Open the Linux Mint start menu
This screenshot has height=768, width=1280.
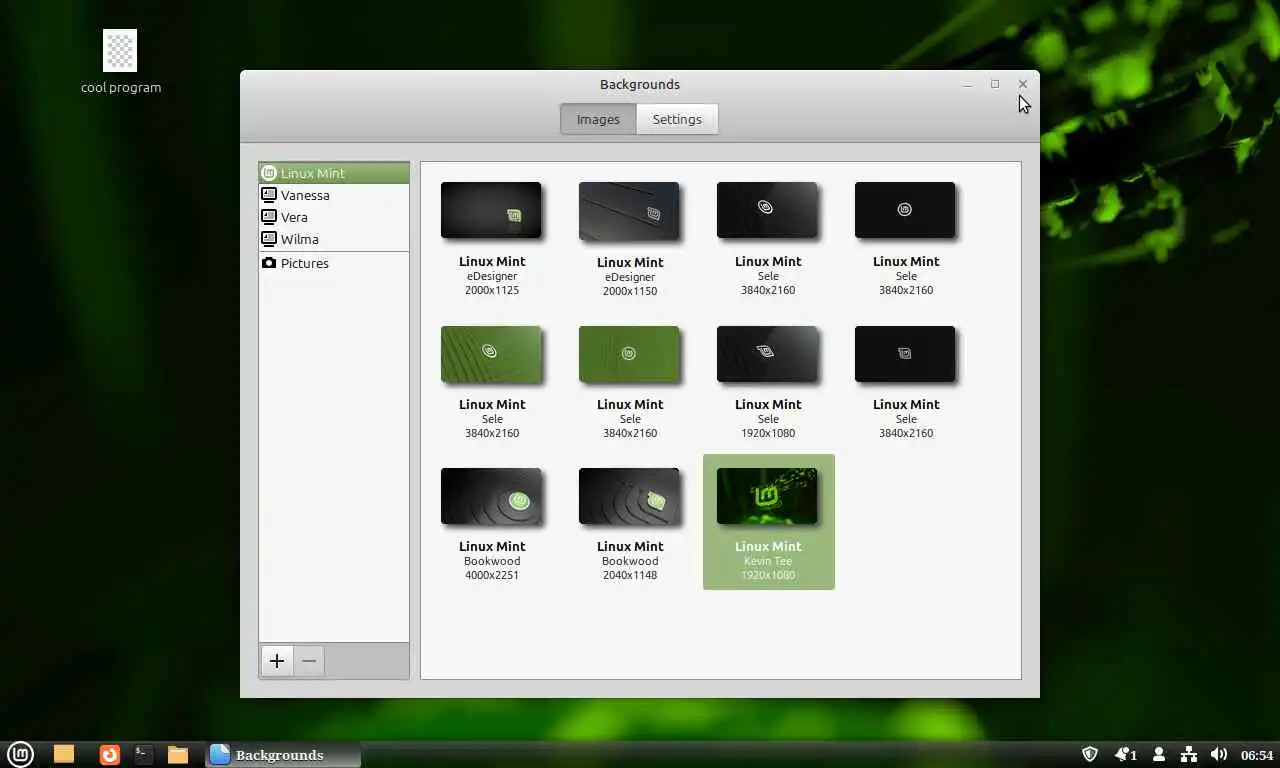tap(21, 754)
